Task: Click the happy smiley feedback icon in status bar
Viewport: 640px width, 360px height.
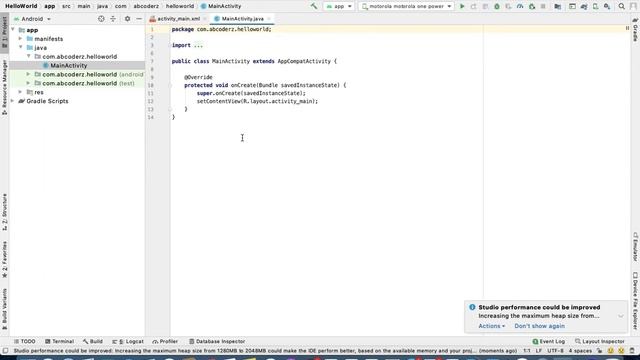Action: [611, 351]
